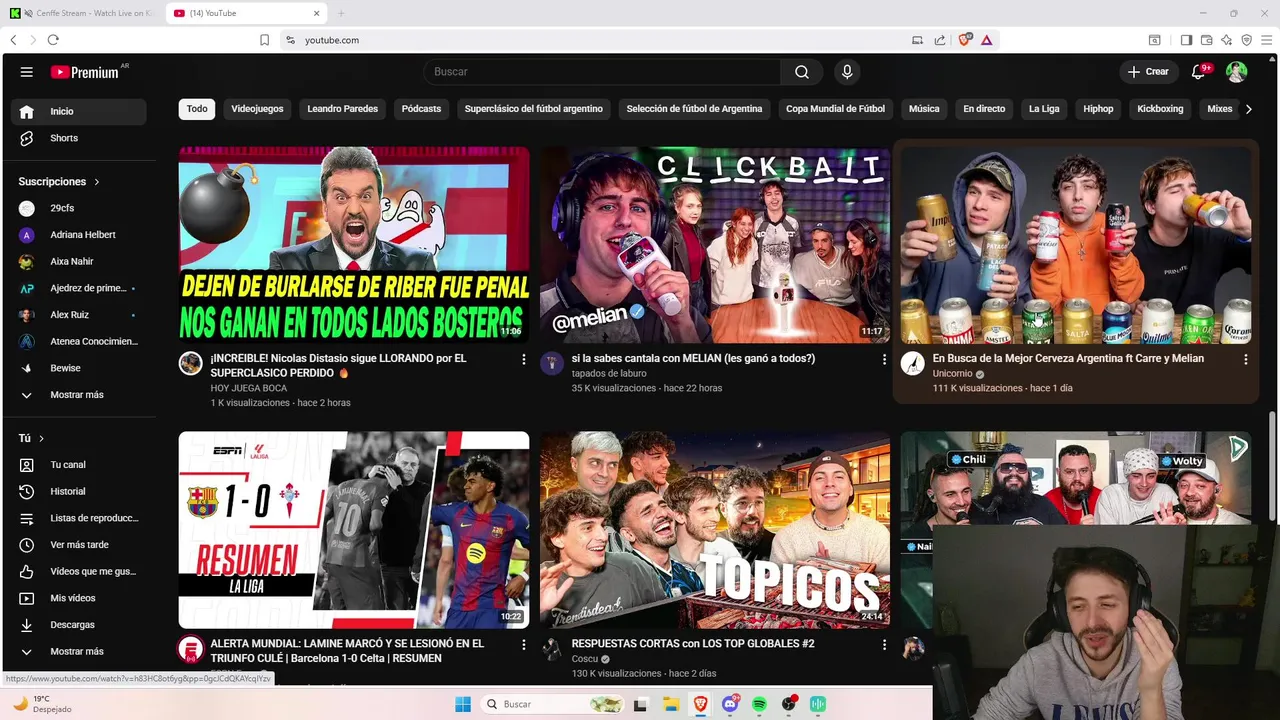1280x720 pixels.
Task: Select the Pódcasts filter chip
Action: pos(421,109)
